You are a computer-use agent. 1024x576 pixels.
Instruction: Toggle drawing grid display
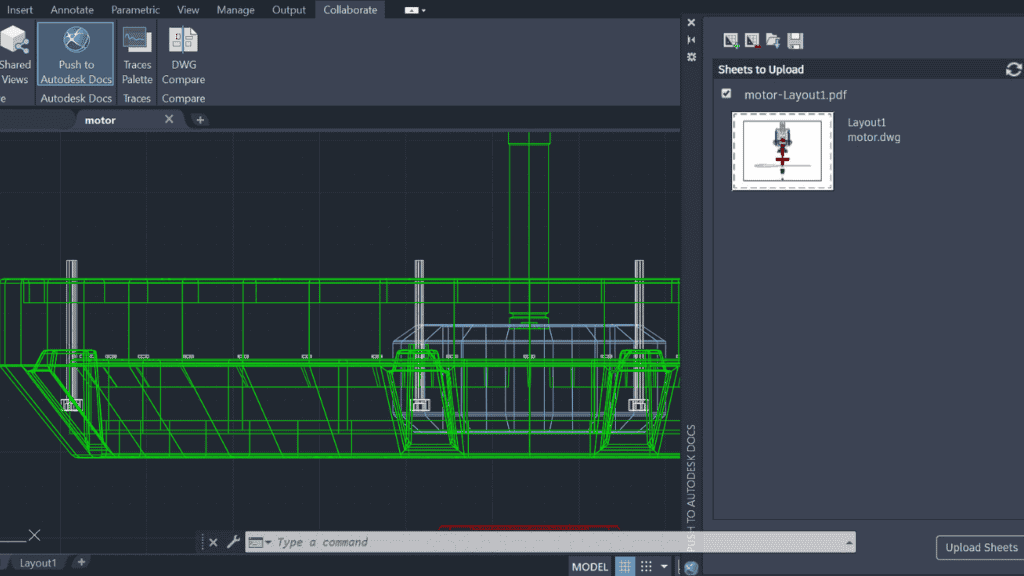(625, 566)
